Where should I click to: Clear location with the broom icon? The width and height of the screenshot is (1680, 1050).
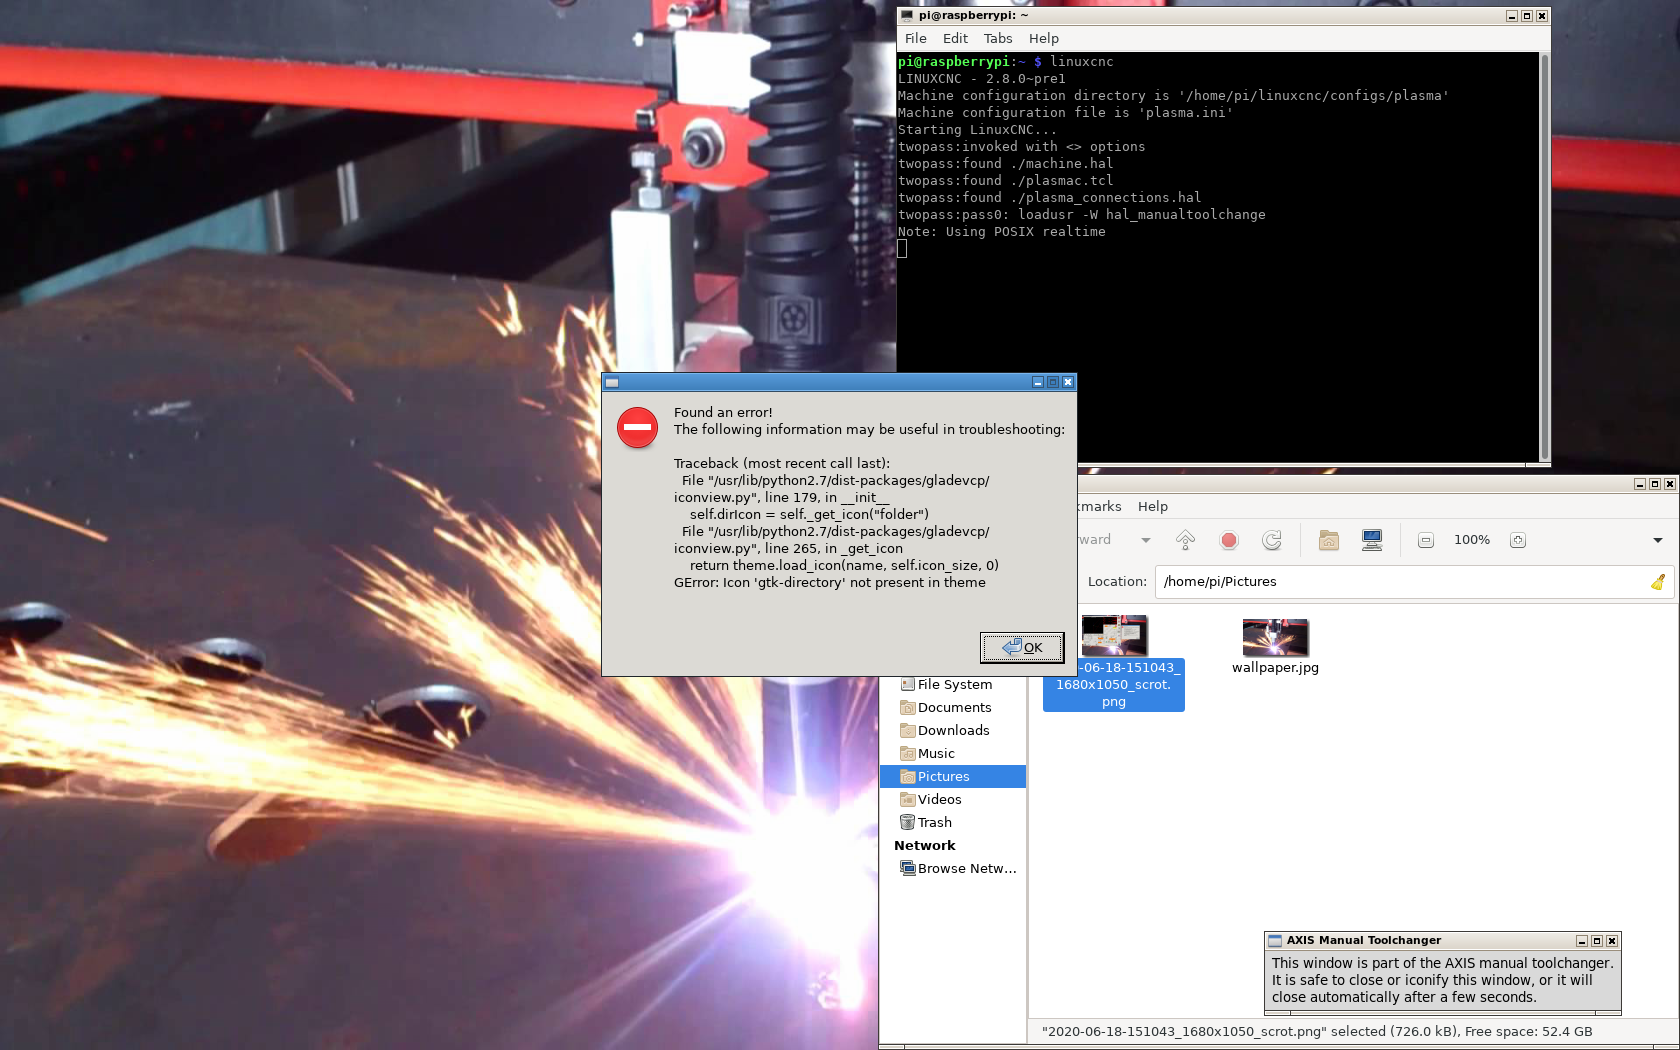(x=1658, y=582)
